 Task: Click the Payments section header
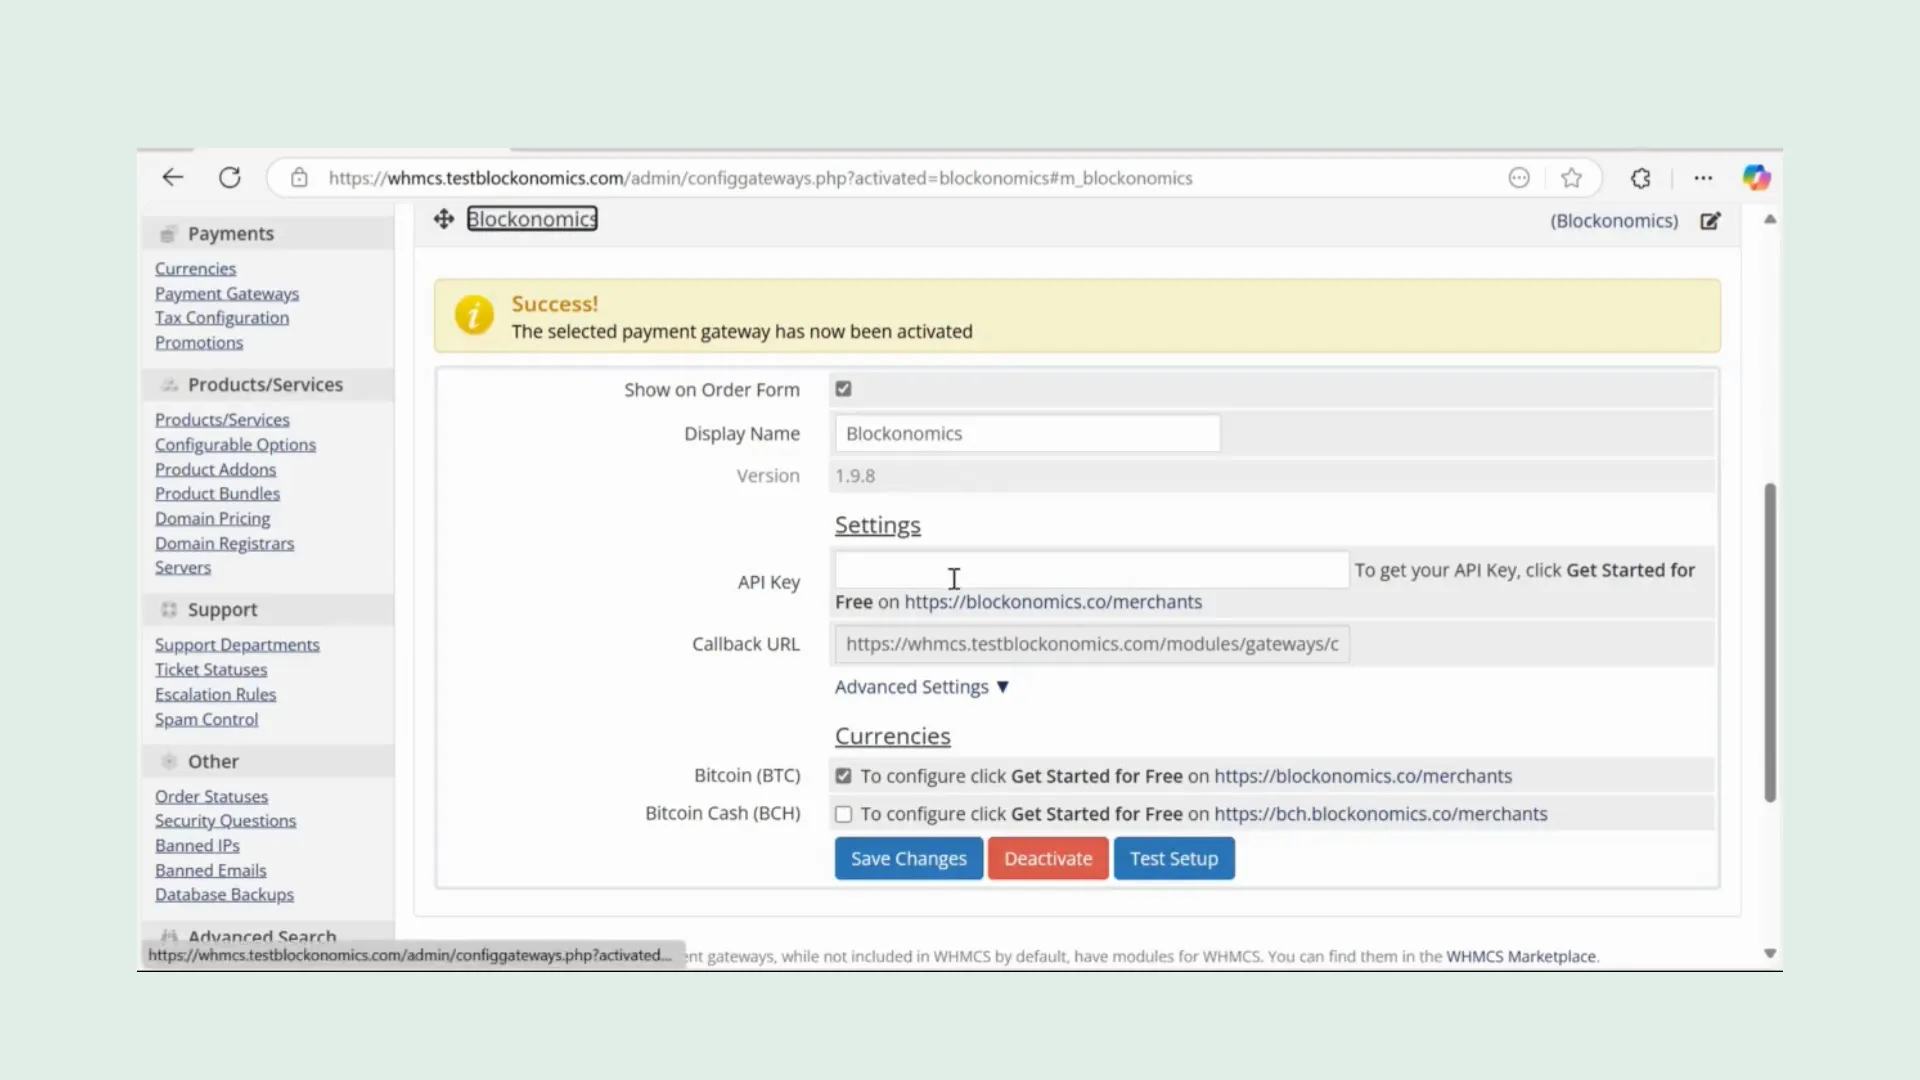[x=268, y=234]
